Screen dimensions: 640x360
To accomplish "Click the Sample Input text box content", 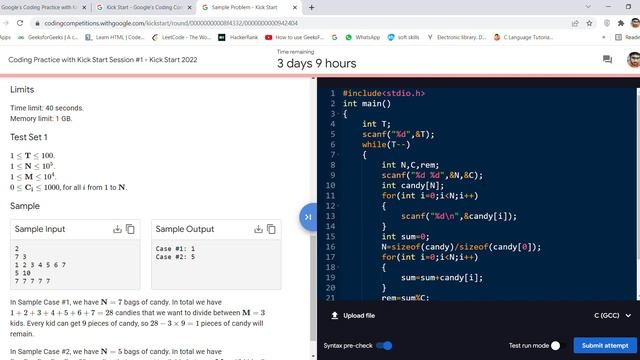I will pyautogui.click(x=75, y=264).
